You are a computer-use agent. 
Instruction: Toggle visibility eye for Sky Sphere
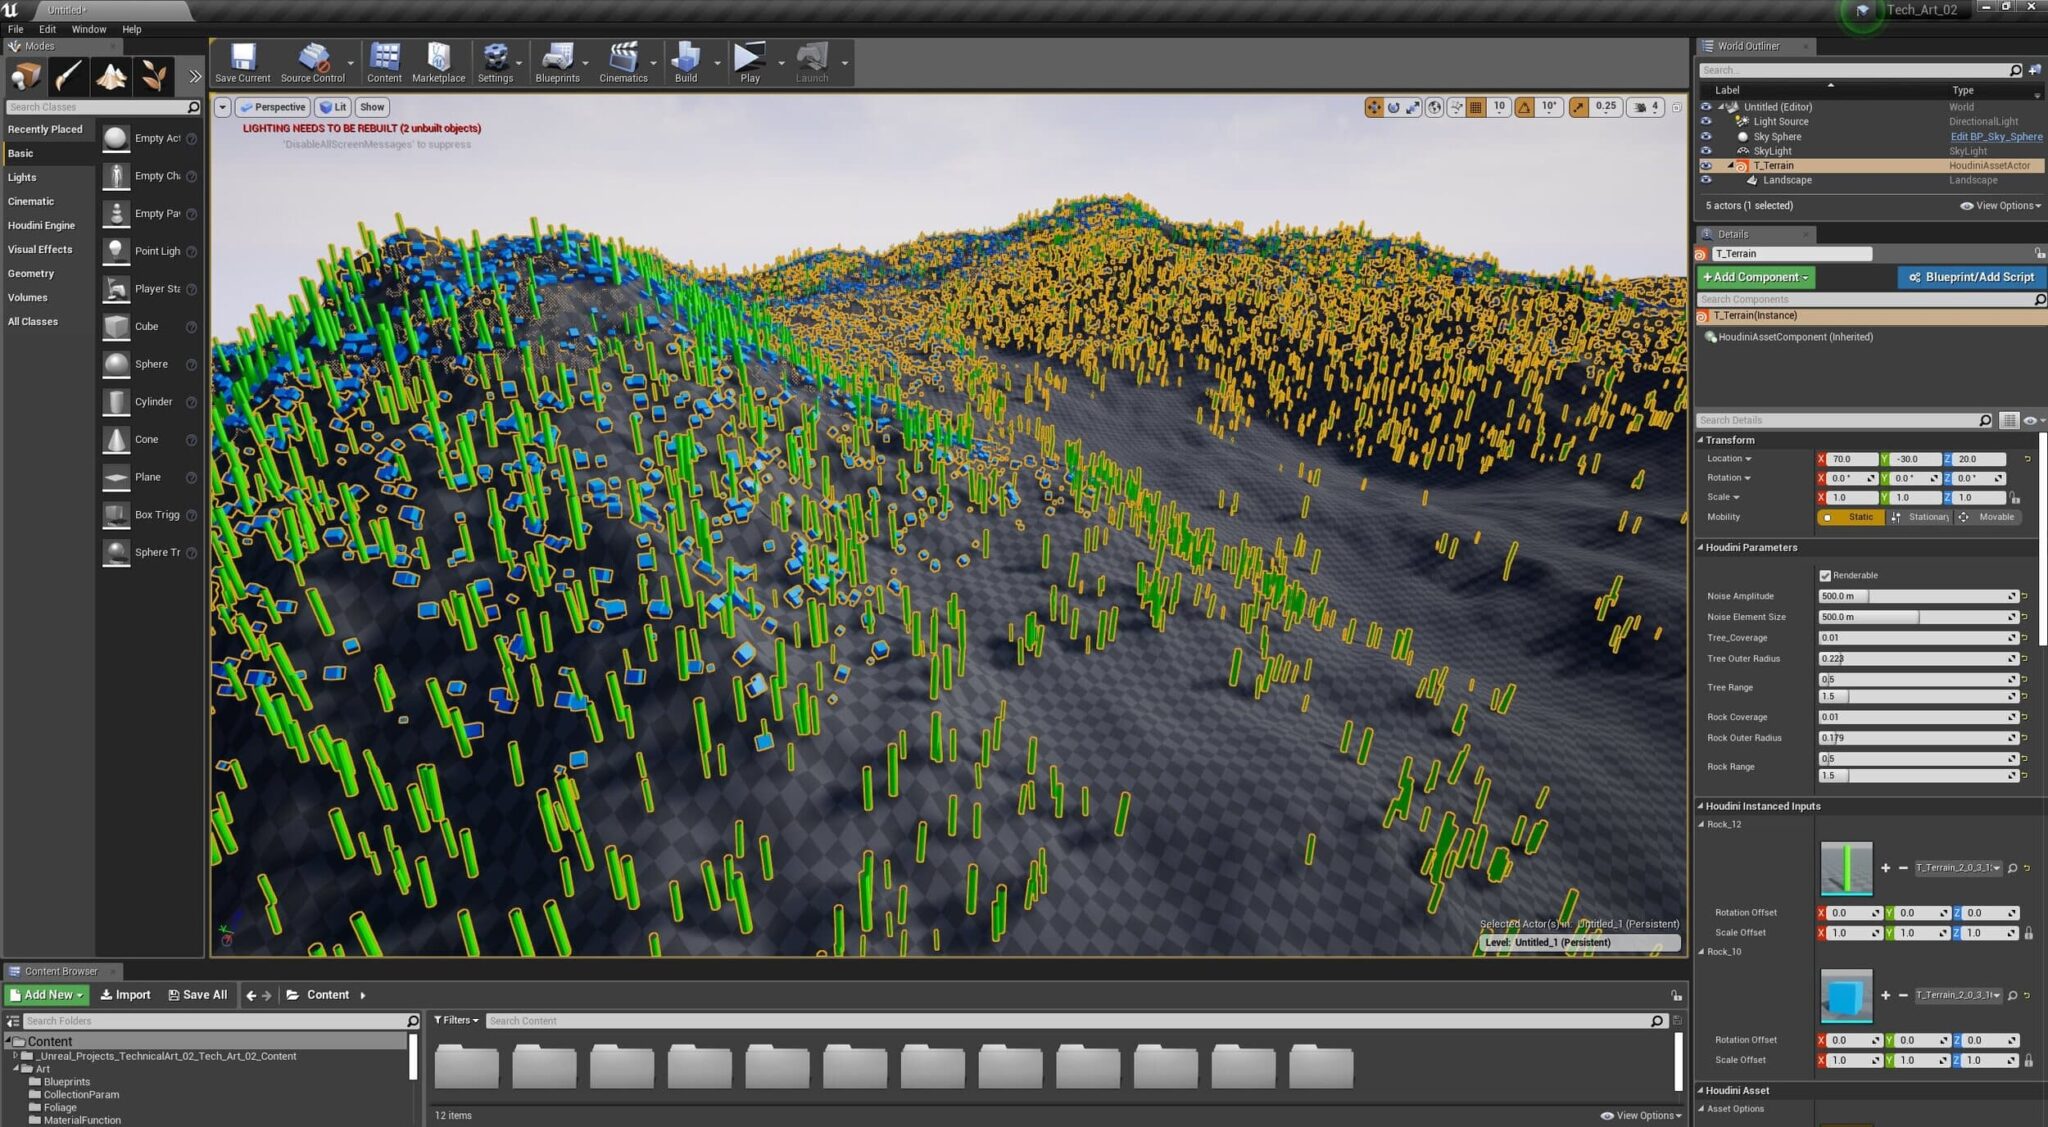1706,136
